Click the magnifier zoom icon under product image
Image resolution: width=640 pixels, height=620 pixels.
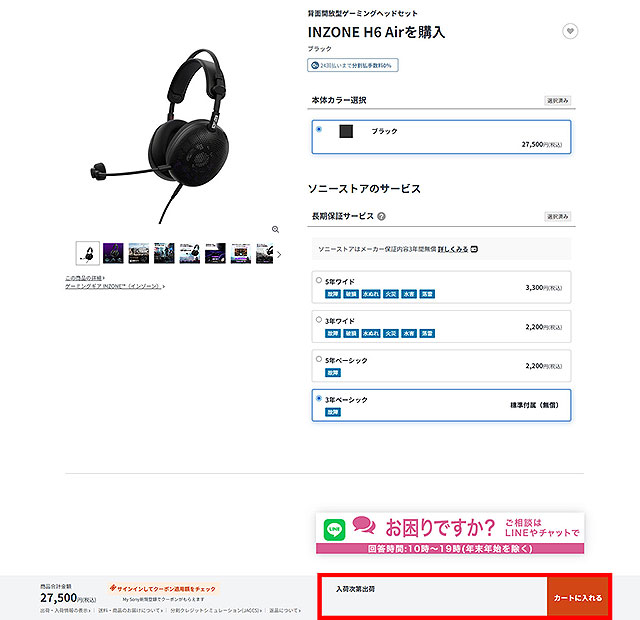click(276, 229)
